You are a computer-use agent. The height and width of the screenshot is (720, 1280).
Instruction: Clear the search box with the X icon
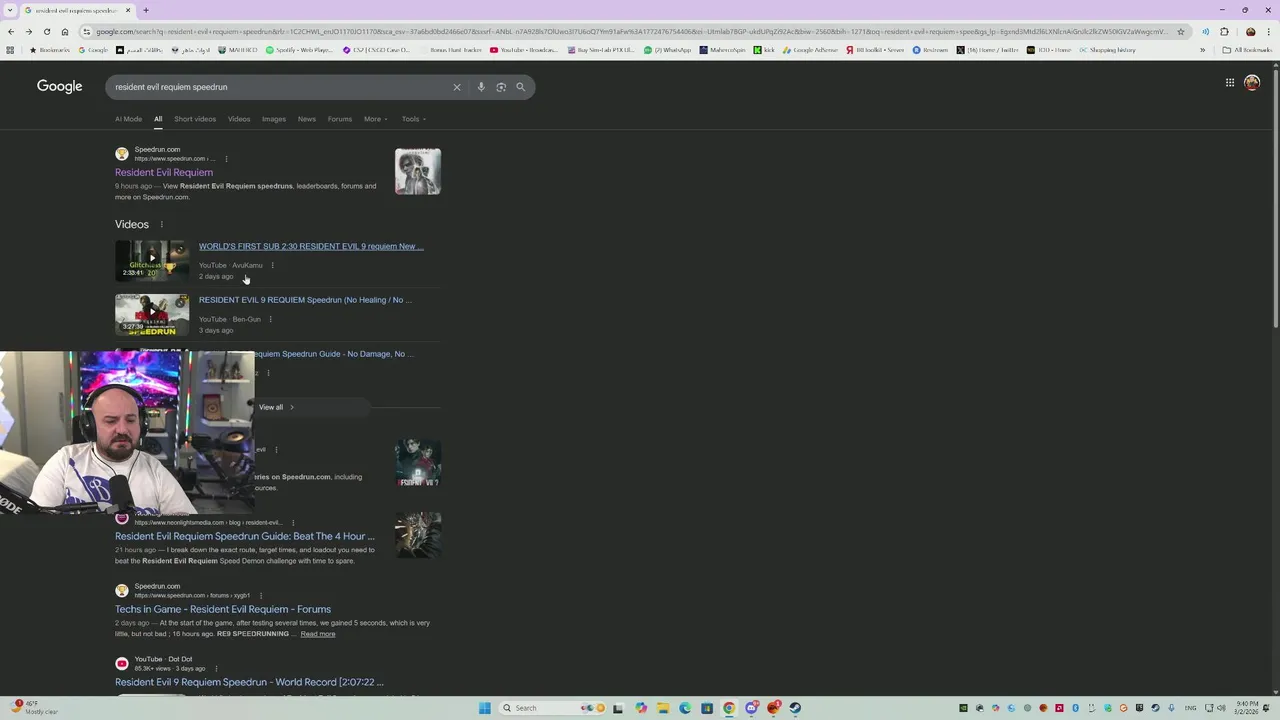457,87
